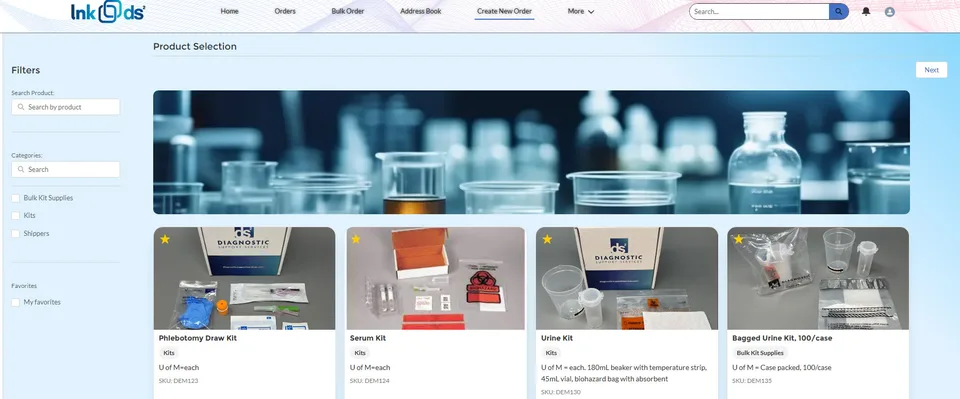Open the Address Book tab

(x=421, y=12)
